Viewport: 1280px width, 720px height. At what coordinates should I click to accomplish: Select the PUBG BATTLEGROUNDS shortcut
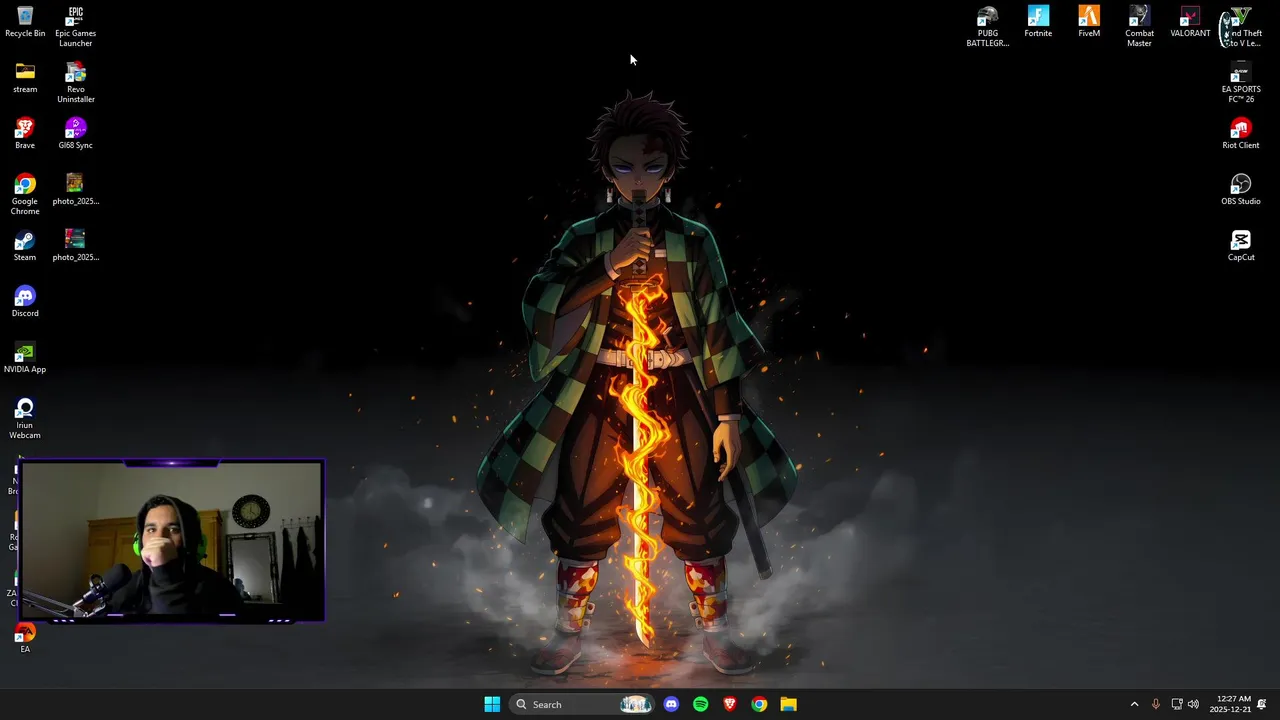(988, 26)
